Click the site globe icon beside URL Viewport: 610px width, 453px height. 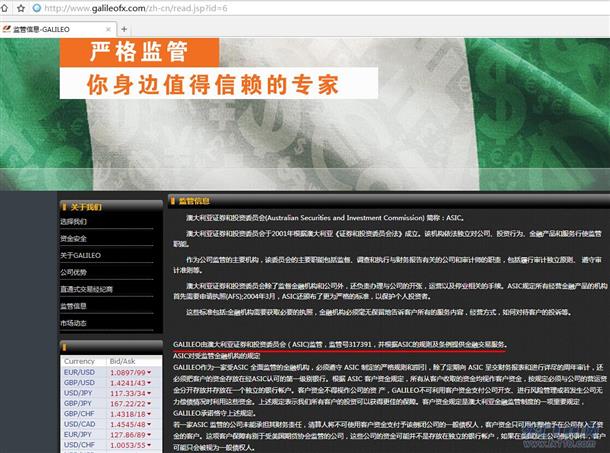pyautogui.click(x=37, y=8)
